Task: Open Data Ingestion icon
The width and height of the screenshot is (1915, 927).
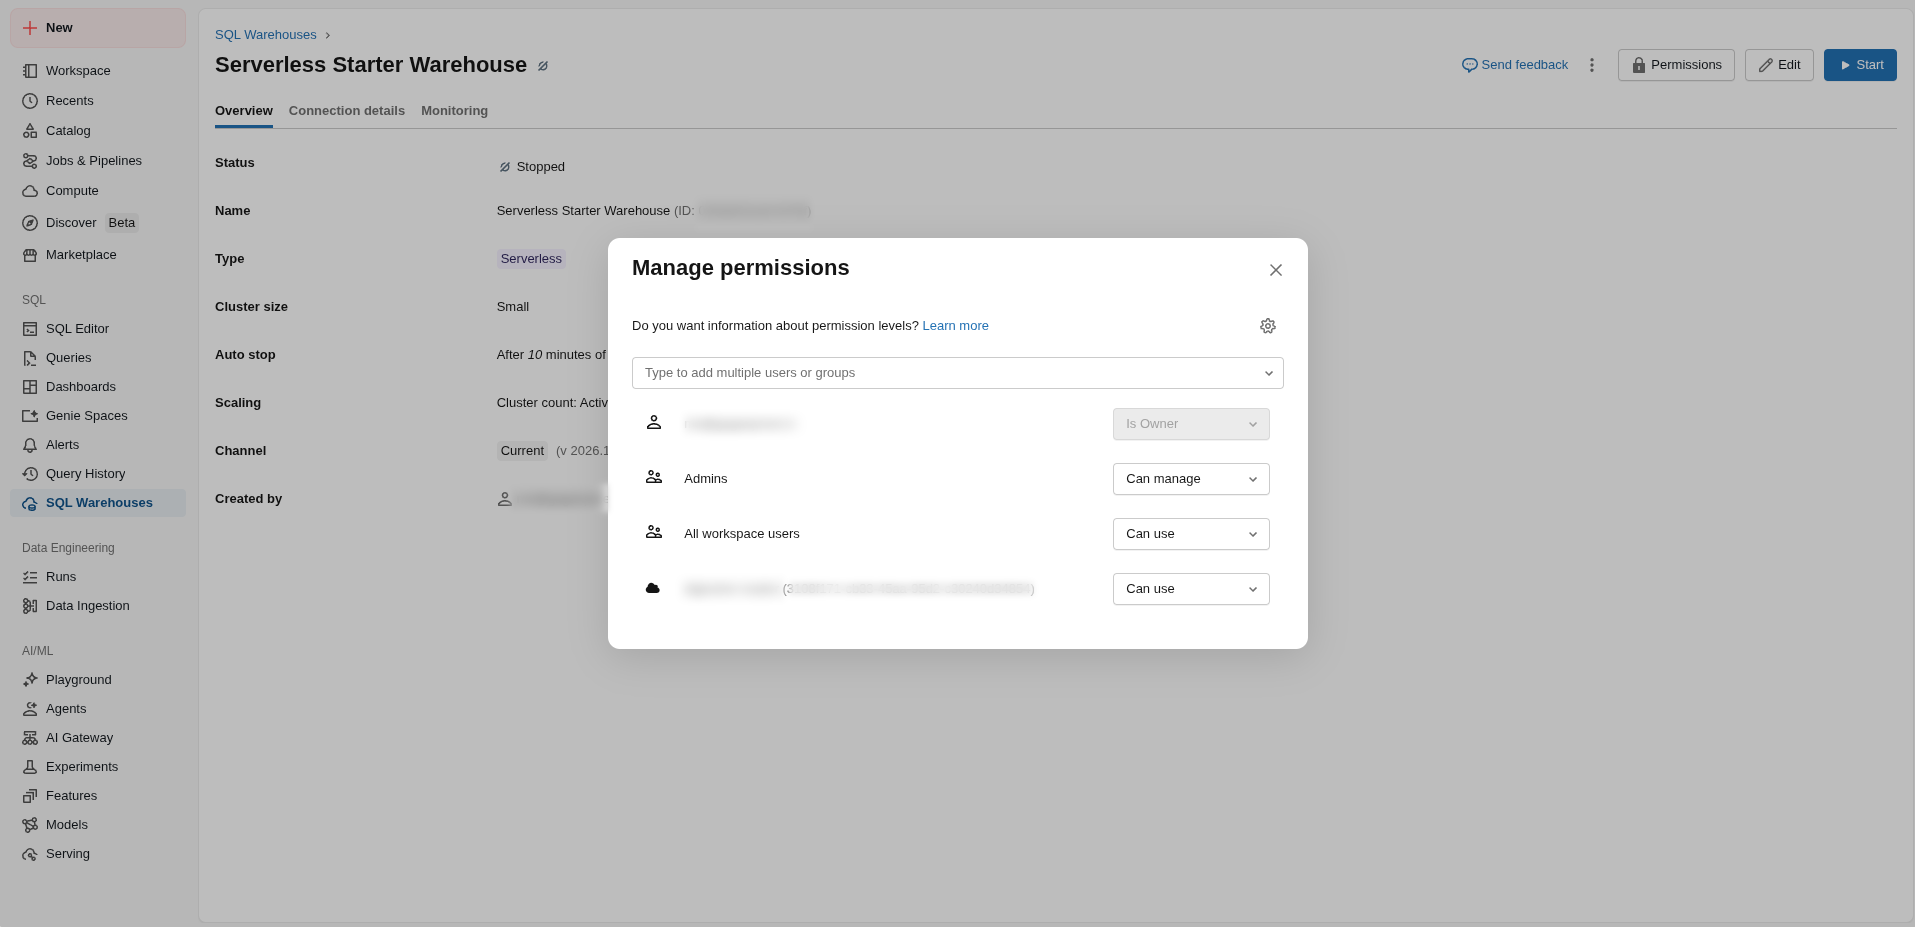Action: coord(30,606)
